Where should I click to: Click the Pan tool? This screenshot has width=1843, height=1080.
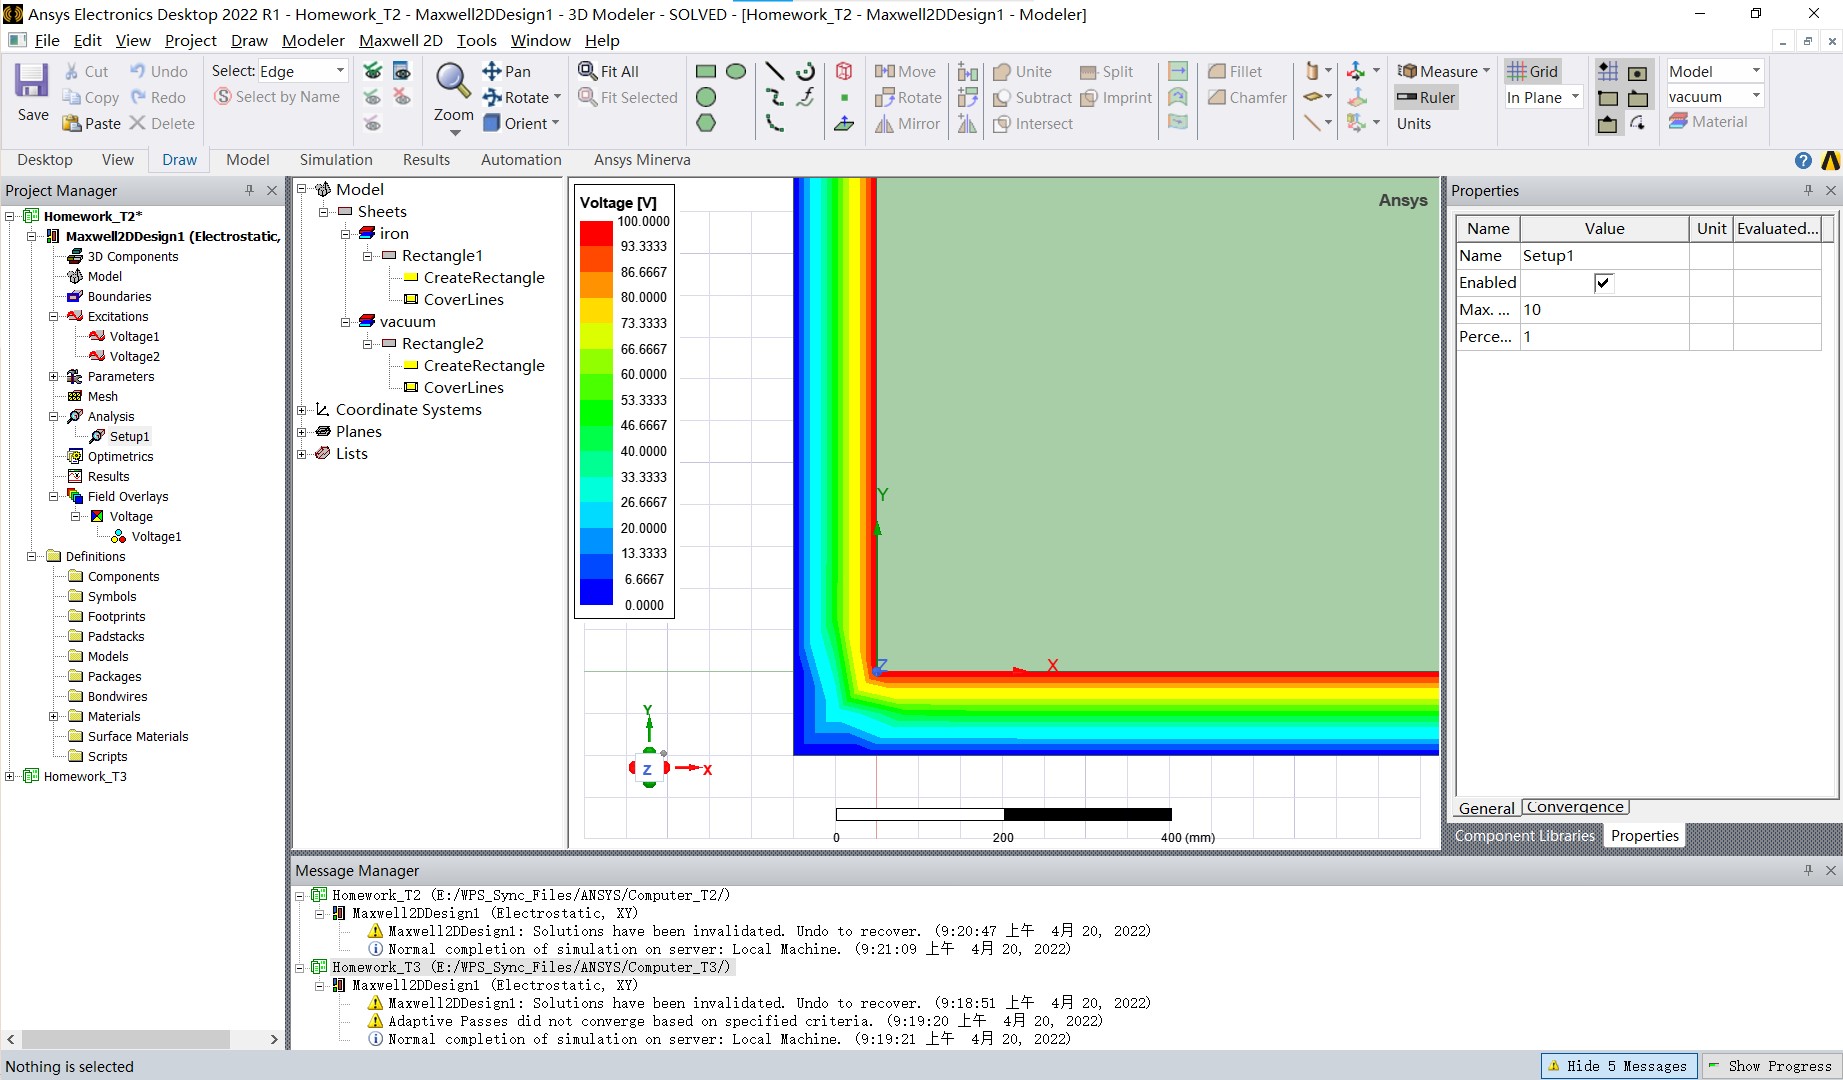[x=507, y=71]
